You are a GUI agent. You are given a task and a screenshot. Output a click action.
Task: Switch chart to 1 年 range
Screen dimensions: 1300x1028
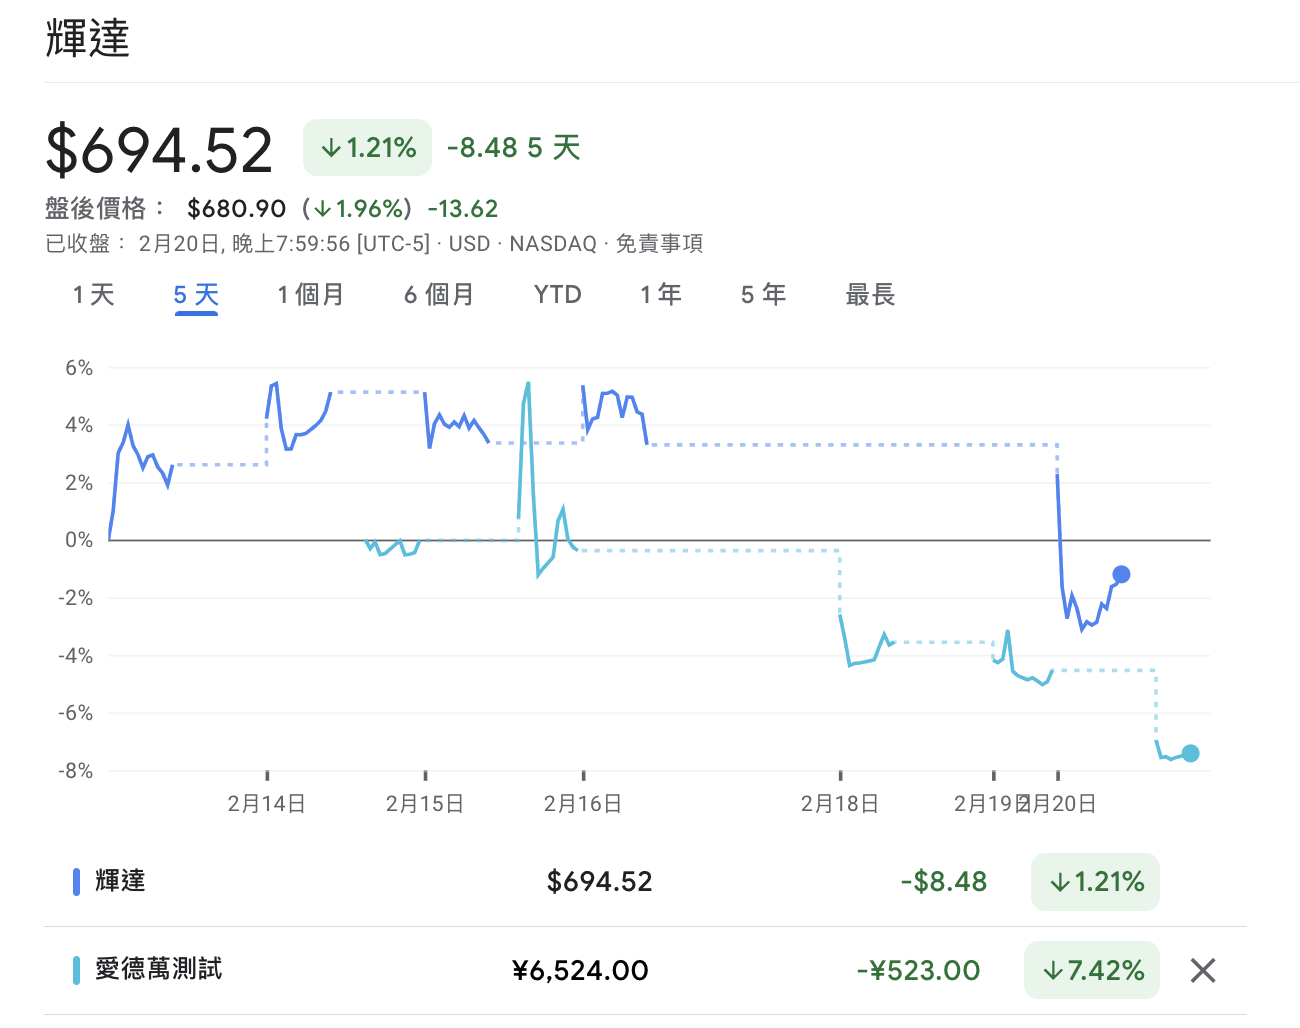click(661, 295)
